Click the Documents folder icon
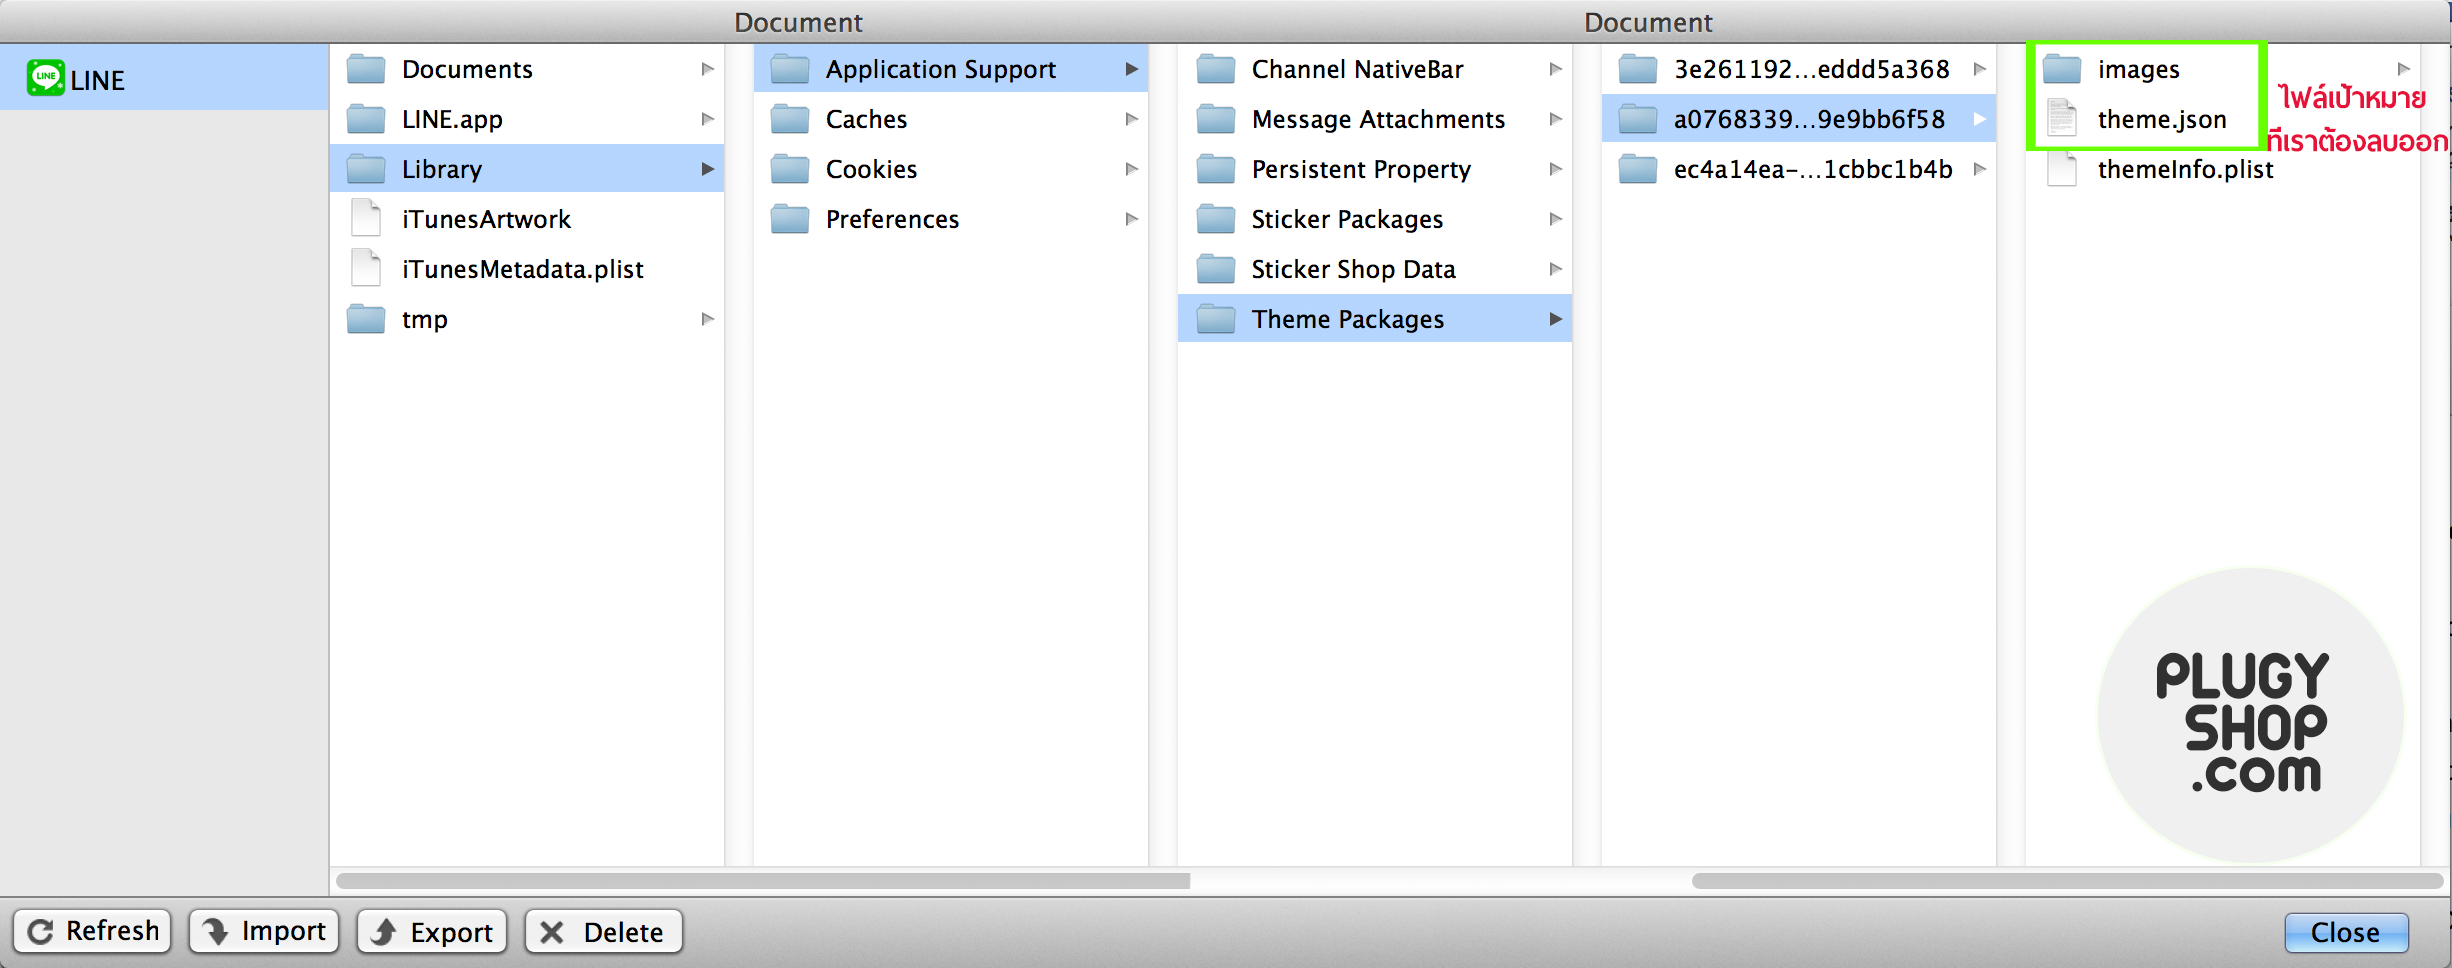2452x968 pixels. pos(366,69)
